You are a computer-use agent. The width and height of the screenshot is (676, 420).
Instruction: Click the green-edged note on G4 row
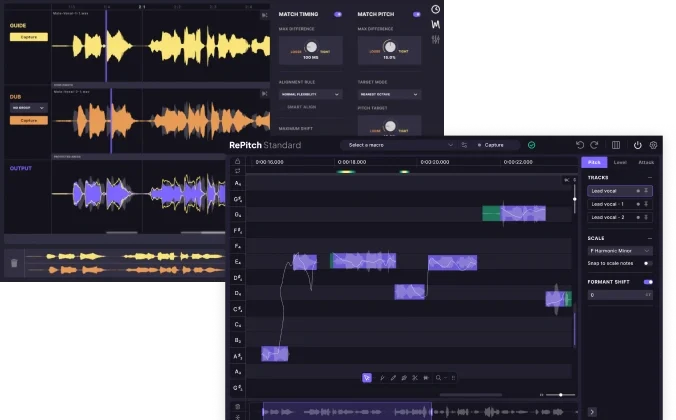tap(514, 213)
